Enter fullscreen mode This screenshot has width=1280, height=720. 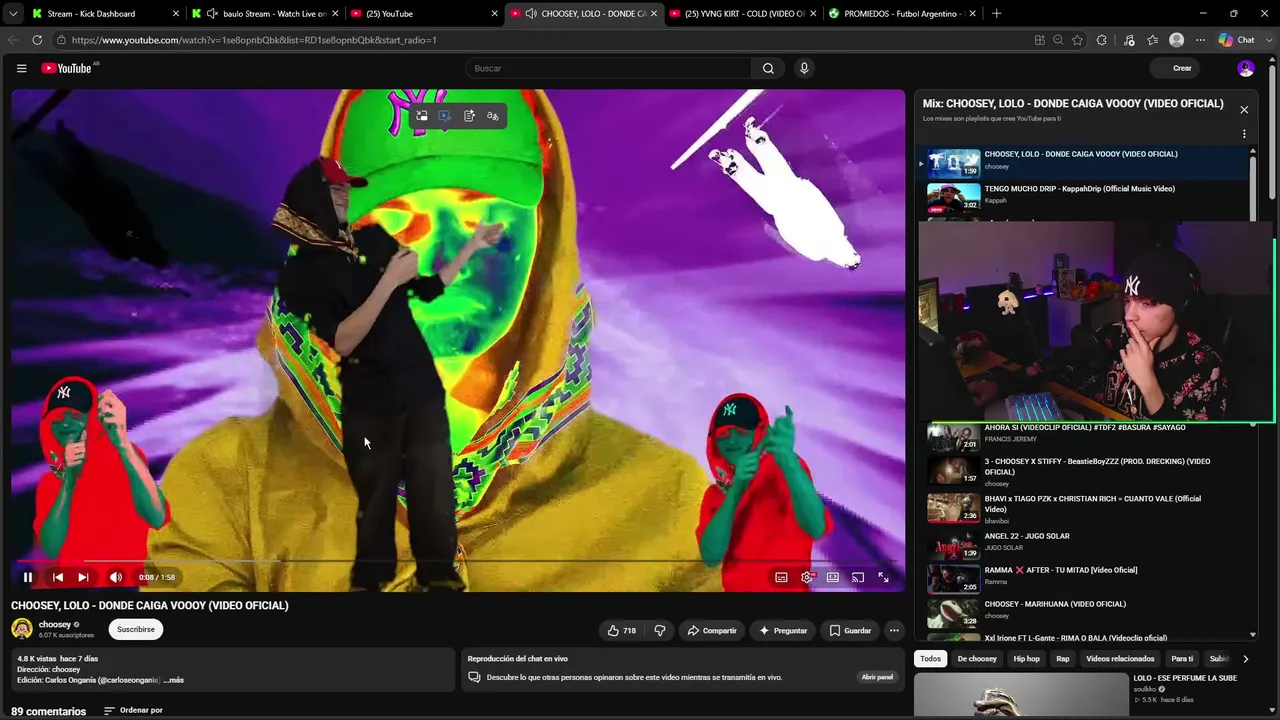[883, 577]
